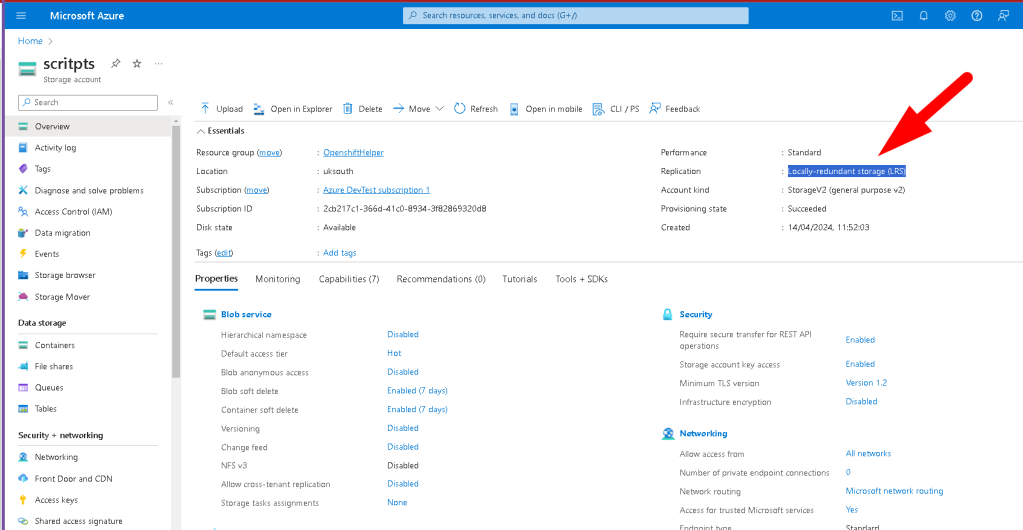Click the Upload toolbar button

pyautogui.click(x=221, y=109)
